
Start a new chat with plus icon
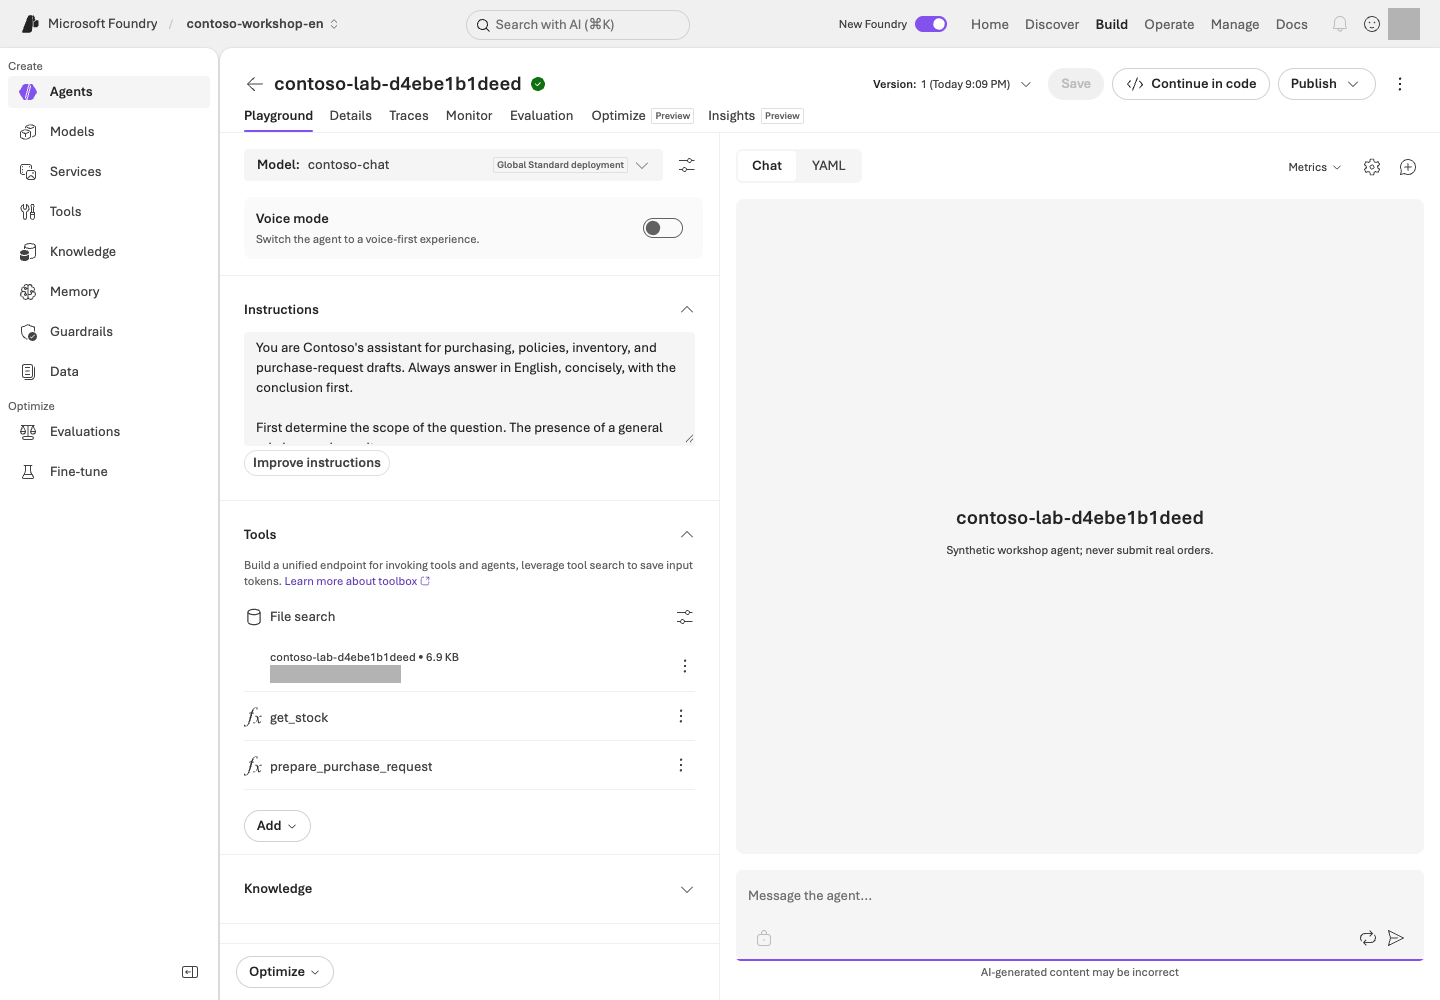(1408, 167)
